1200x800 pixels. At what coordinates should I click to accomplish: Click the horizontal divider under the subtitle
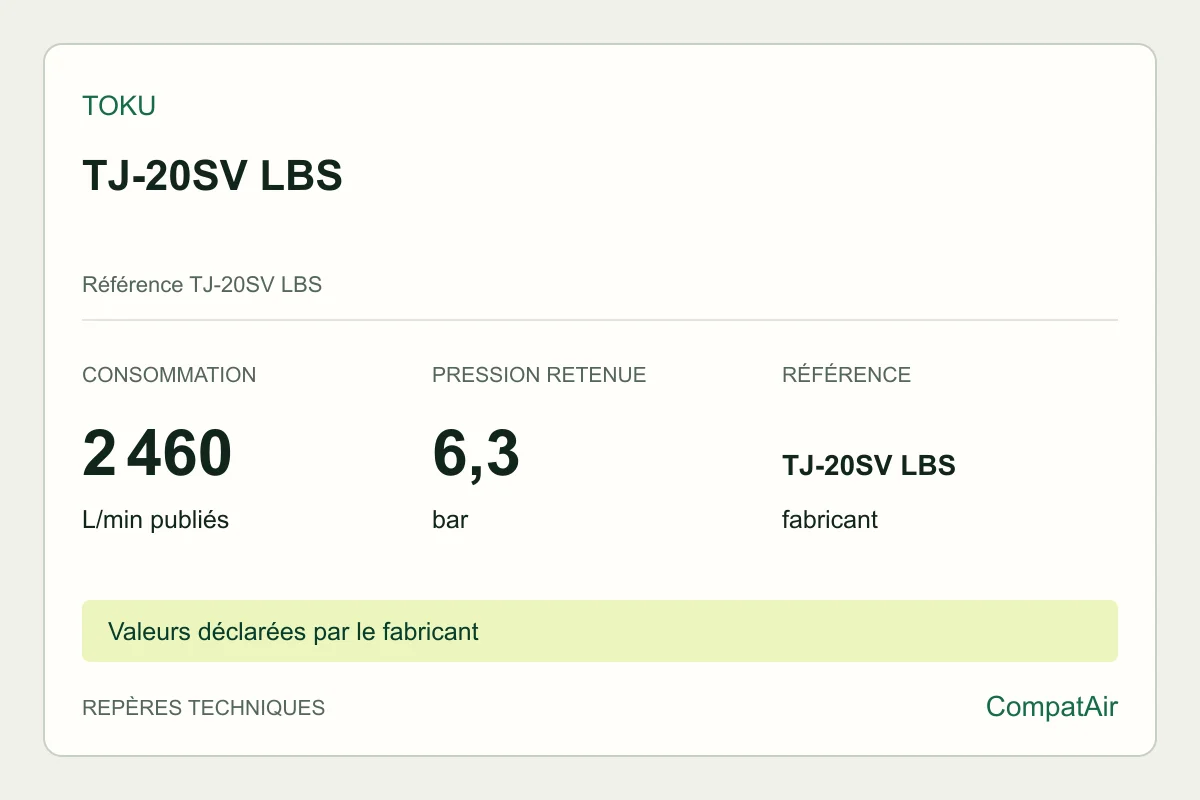tap(600, 320)
